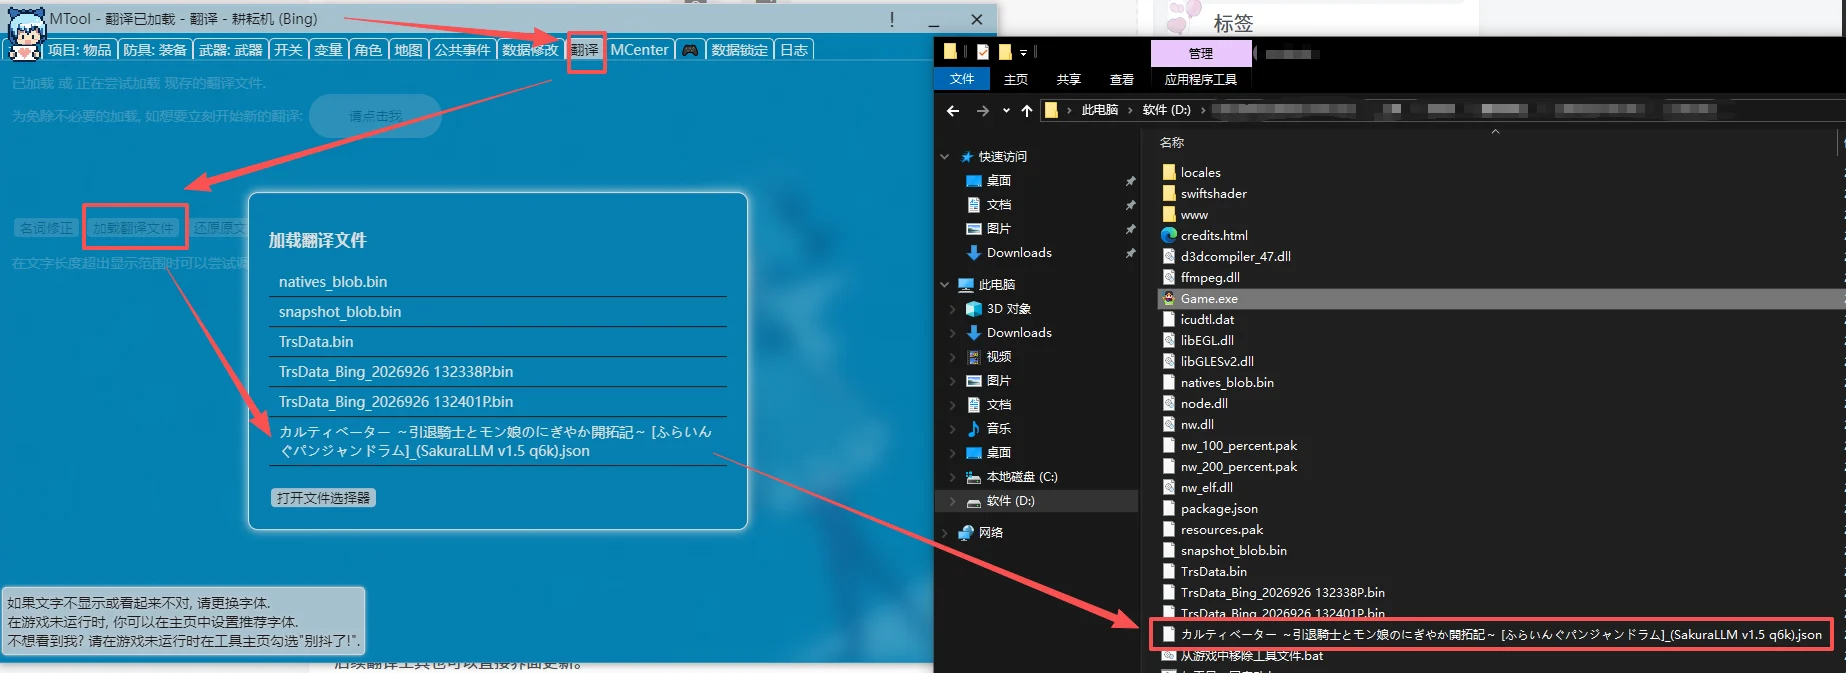Click the 请点击我 button in MTool

[375, 116]
